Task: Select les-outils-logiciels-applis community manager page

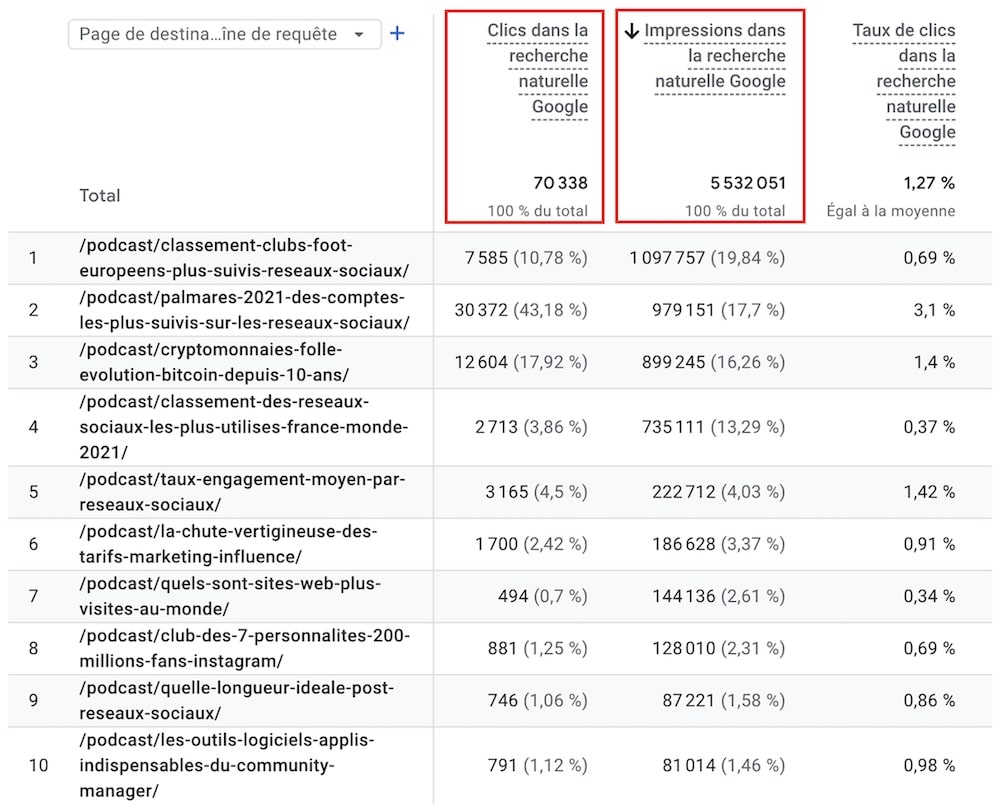Action: [226, 766]
